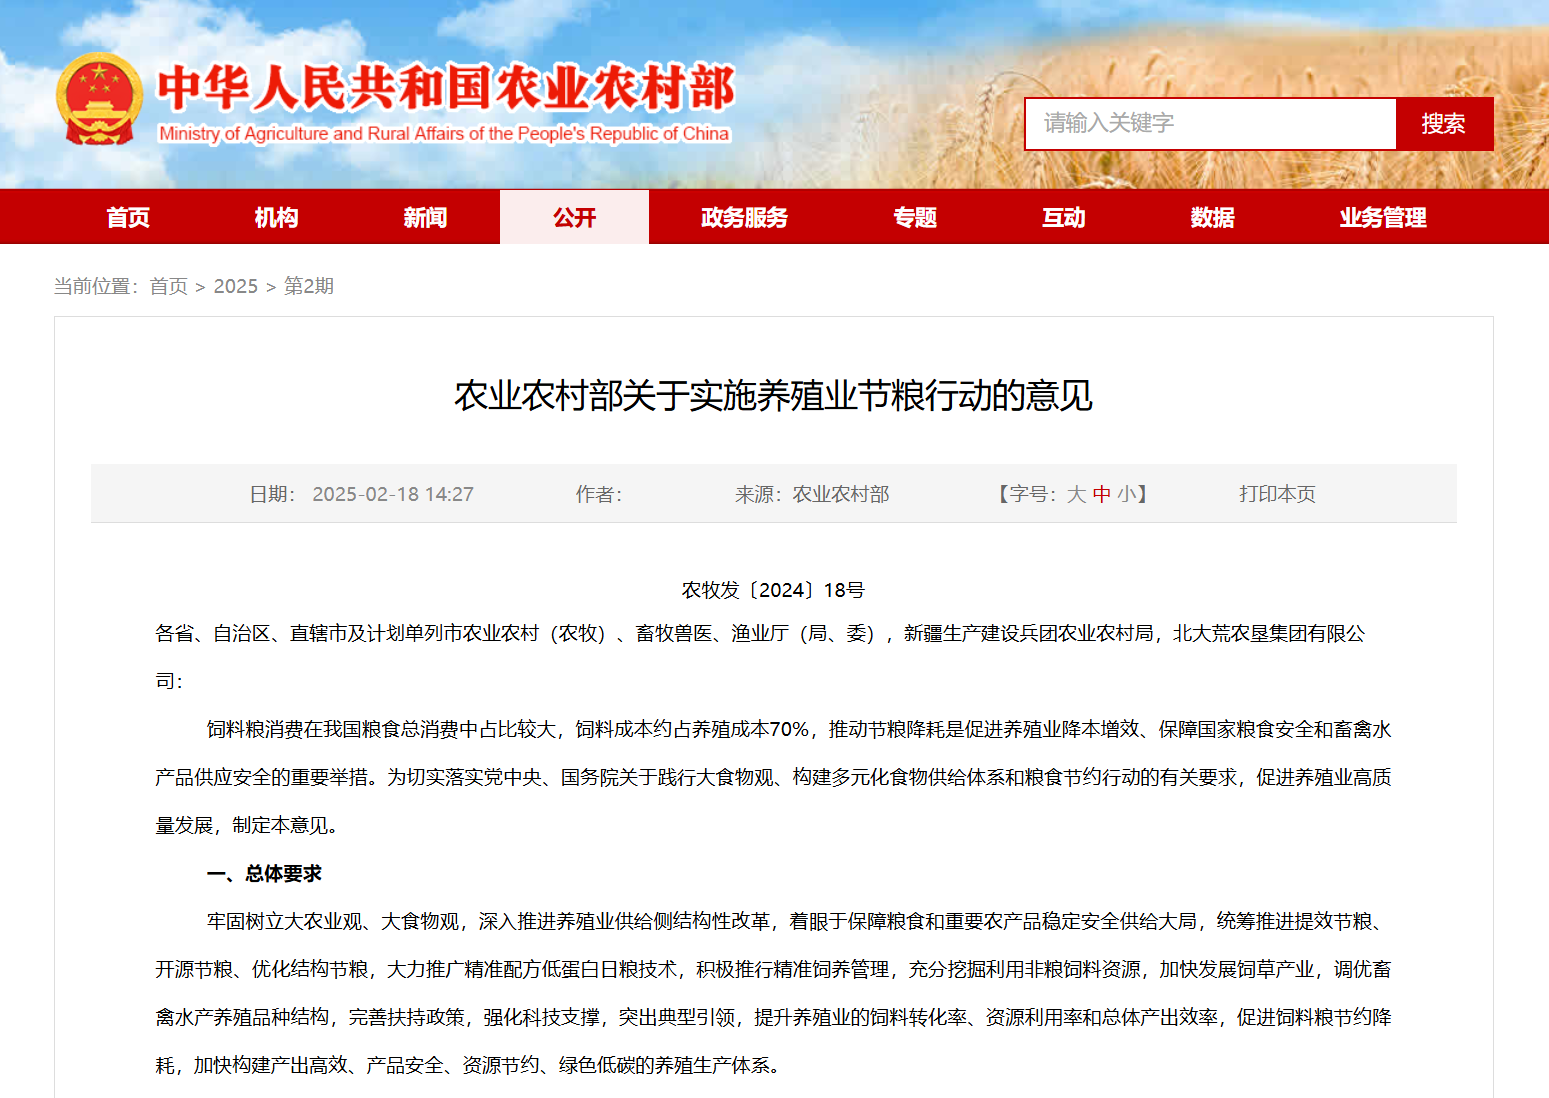The image size is (1549, 1098).
Task: Click the national emblem logo
Action: coord(98,99)
